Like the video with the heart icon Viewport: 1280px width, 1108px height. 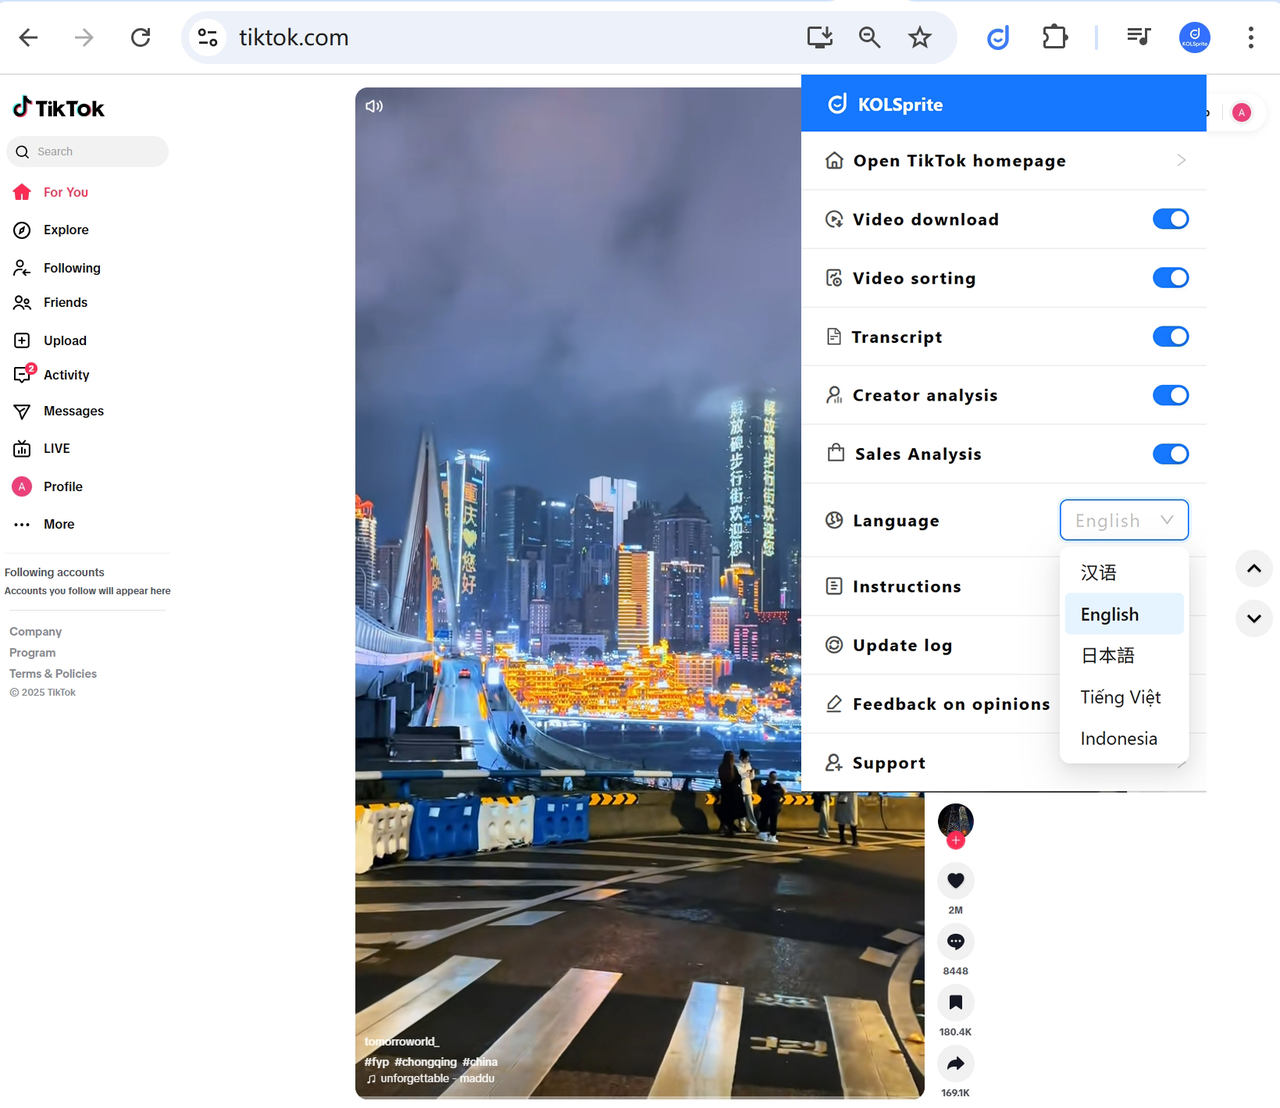956,881
